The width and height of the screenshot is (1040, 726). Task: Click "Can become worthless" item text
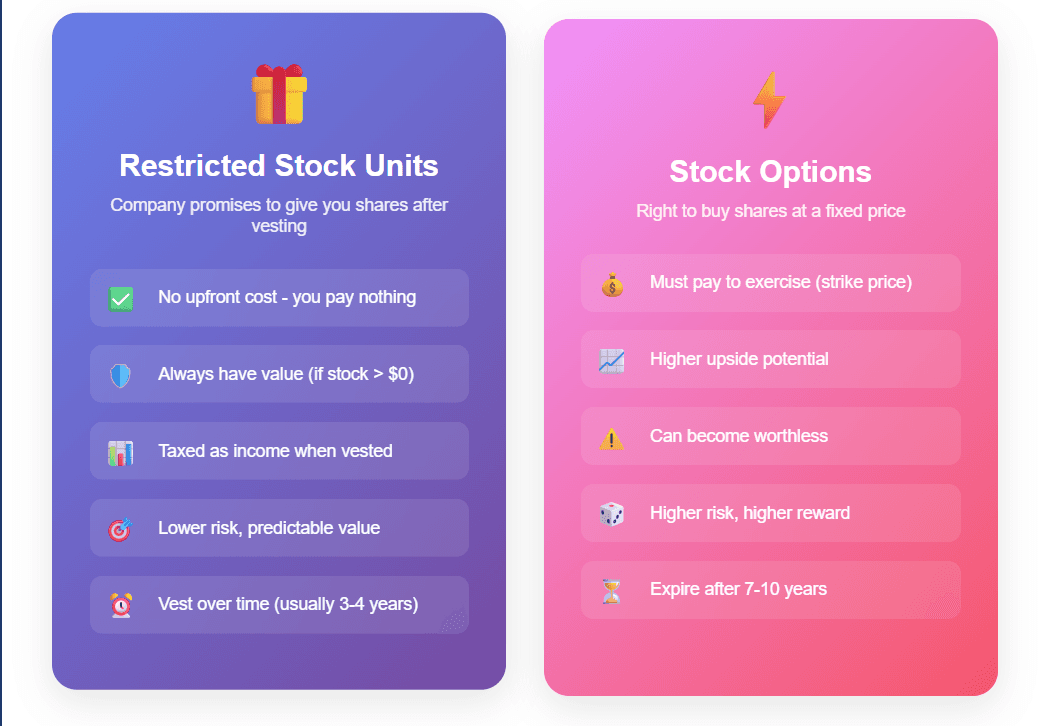pos(739,436)
